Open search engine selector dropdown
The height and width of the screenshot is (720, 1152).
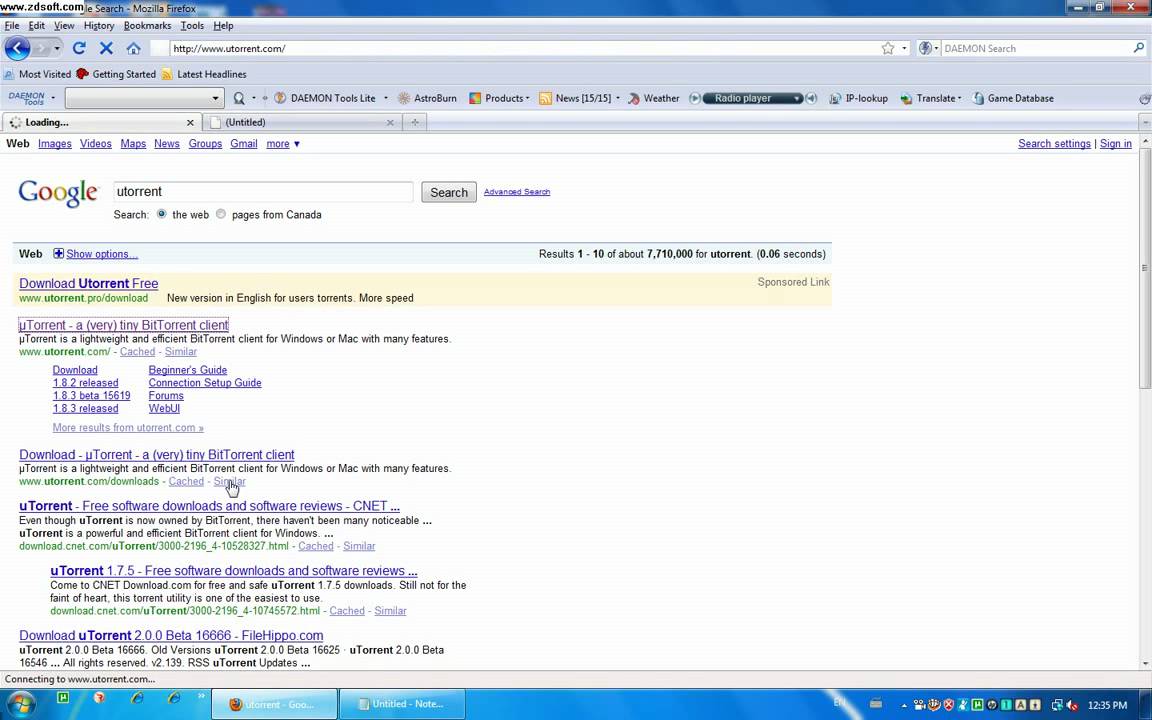point(929,48)
